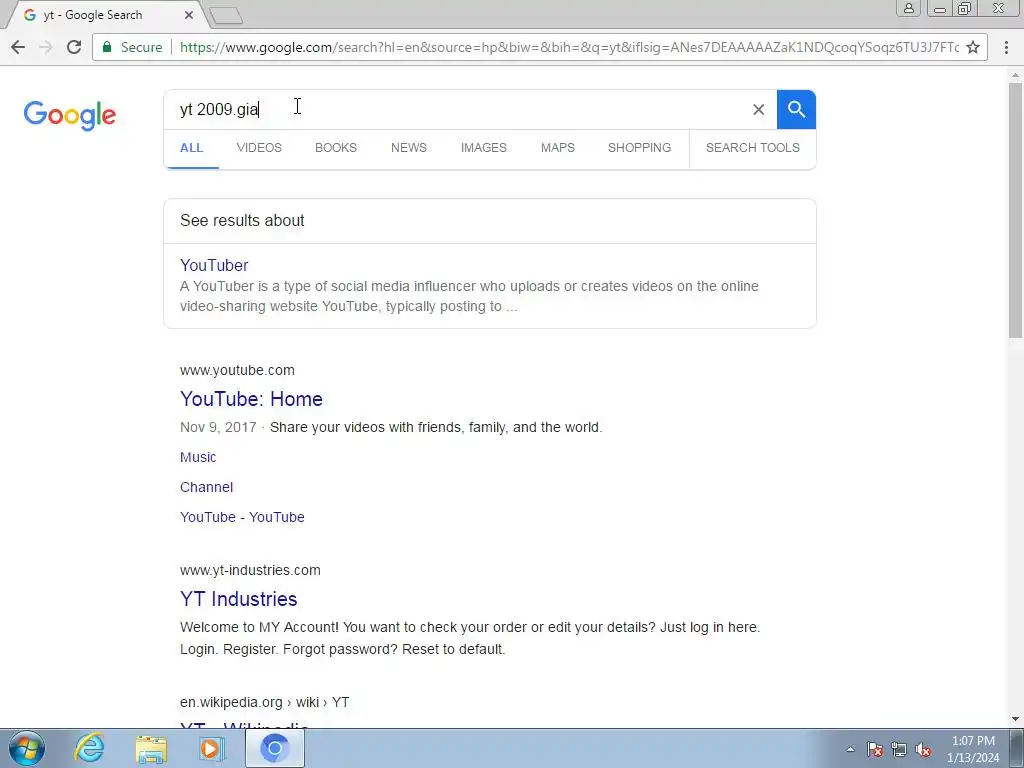Switch to the IMAGES tab
This screenshot has height=768, width=1024.
click(484, 148)
